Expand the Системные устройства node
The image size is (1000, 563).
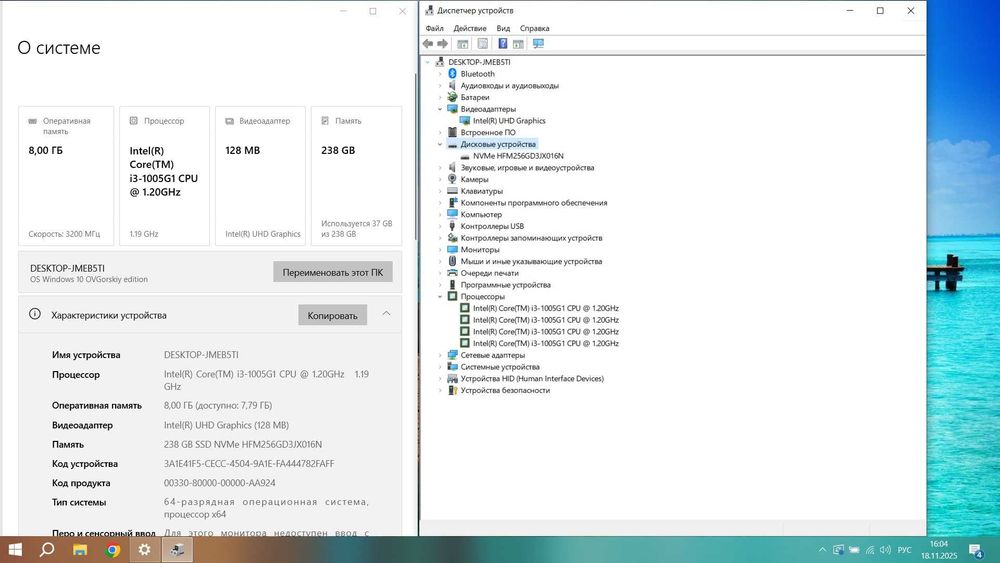439,367
